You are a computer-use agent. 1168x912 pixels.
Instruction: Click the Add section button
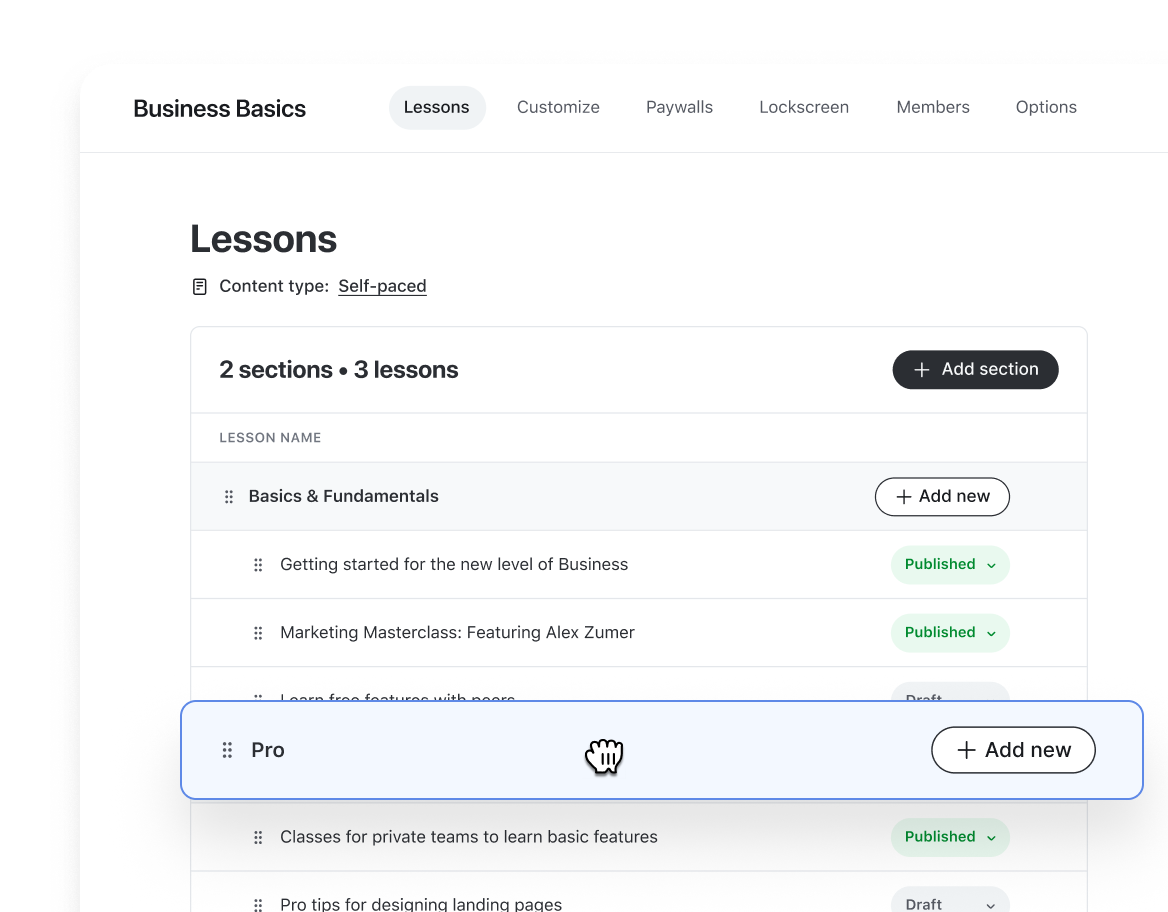(975, 369)
